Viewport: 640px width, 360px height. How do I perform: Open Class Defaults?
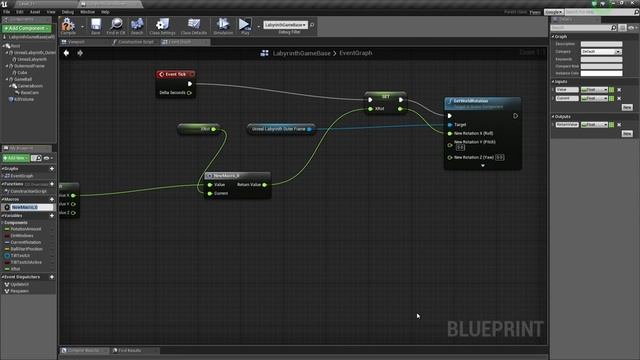194,25
